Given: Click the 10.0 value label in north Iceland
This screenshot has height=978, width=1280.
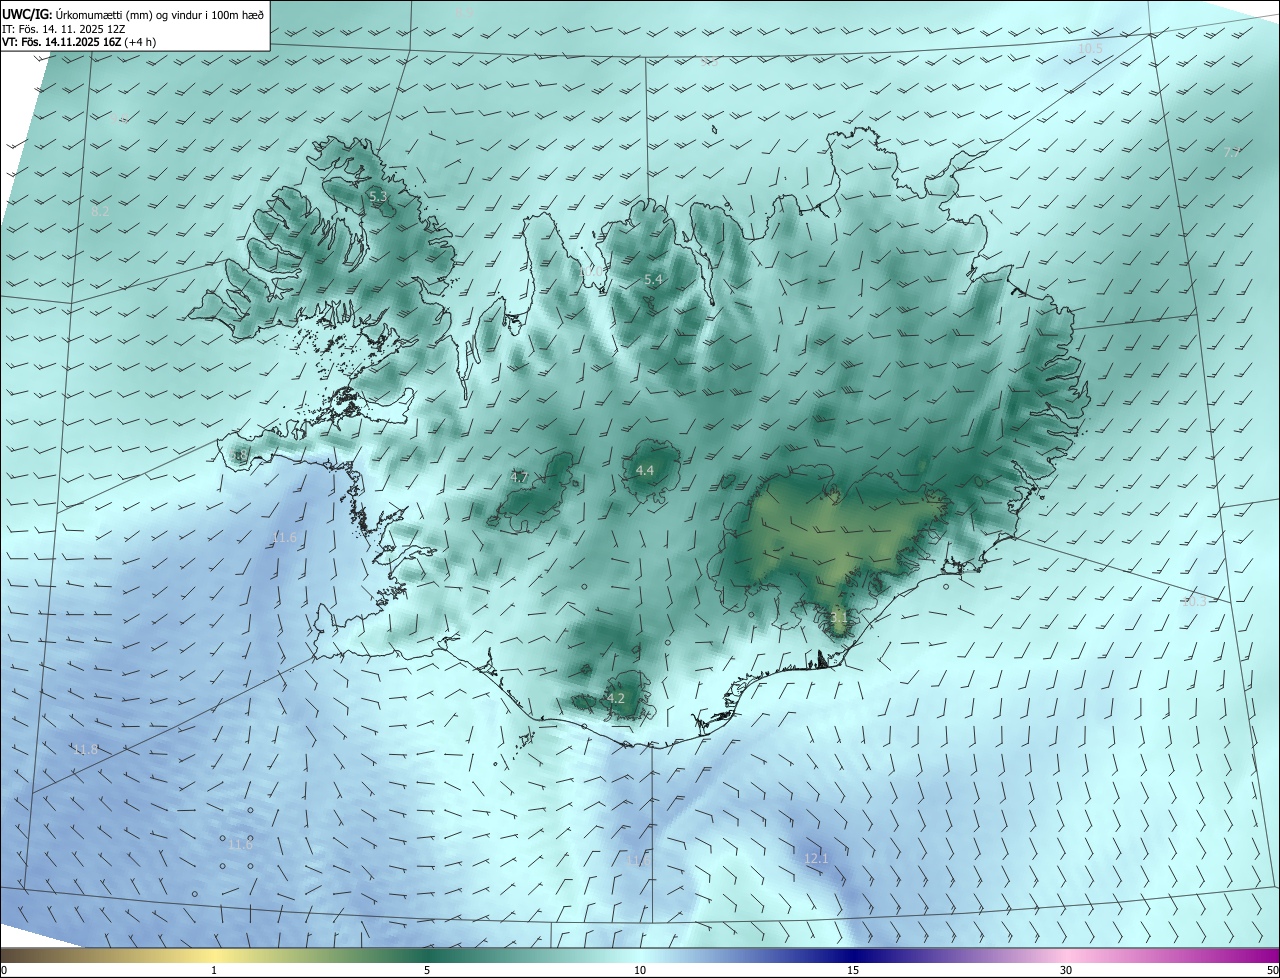Looking at the screenshot, I should (x=593, y=270).
